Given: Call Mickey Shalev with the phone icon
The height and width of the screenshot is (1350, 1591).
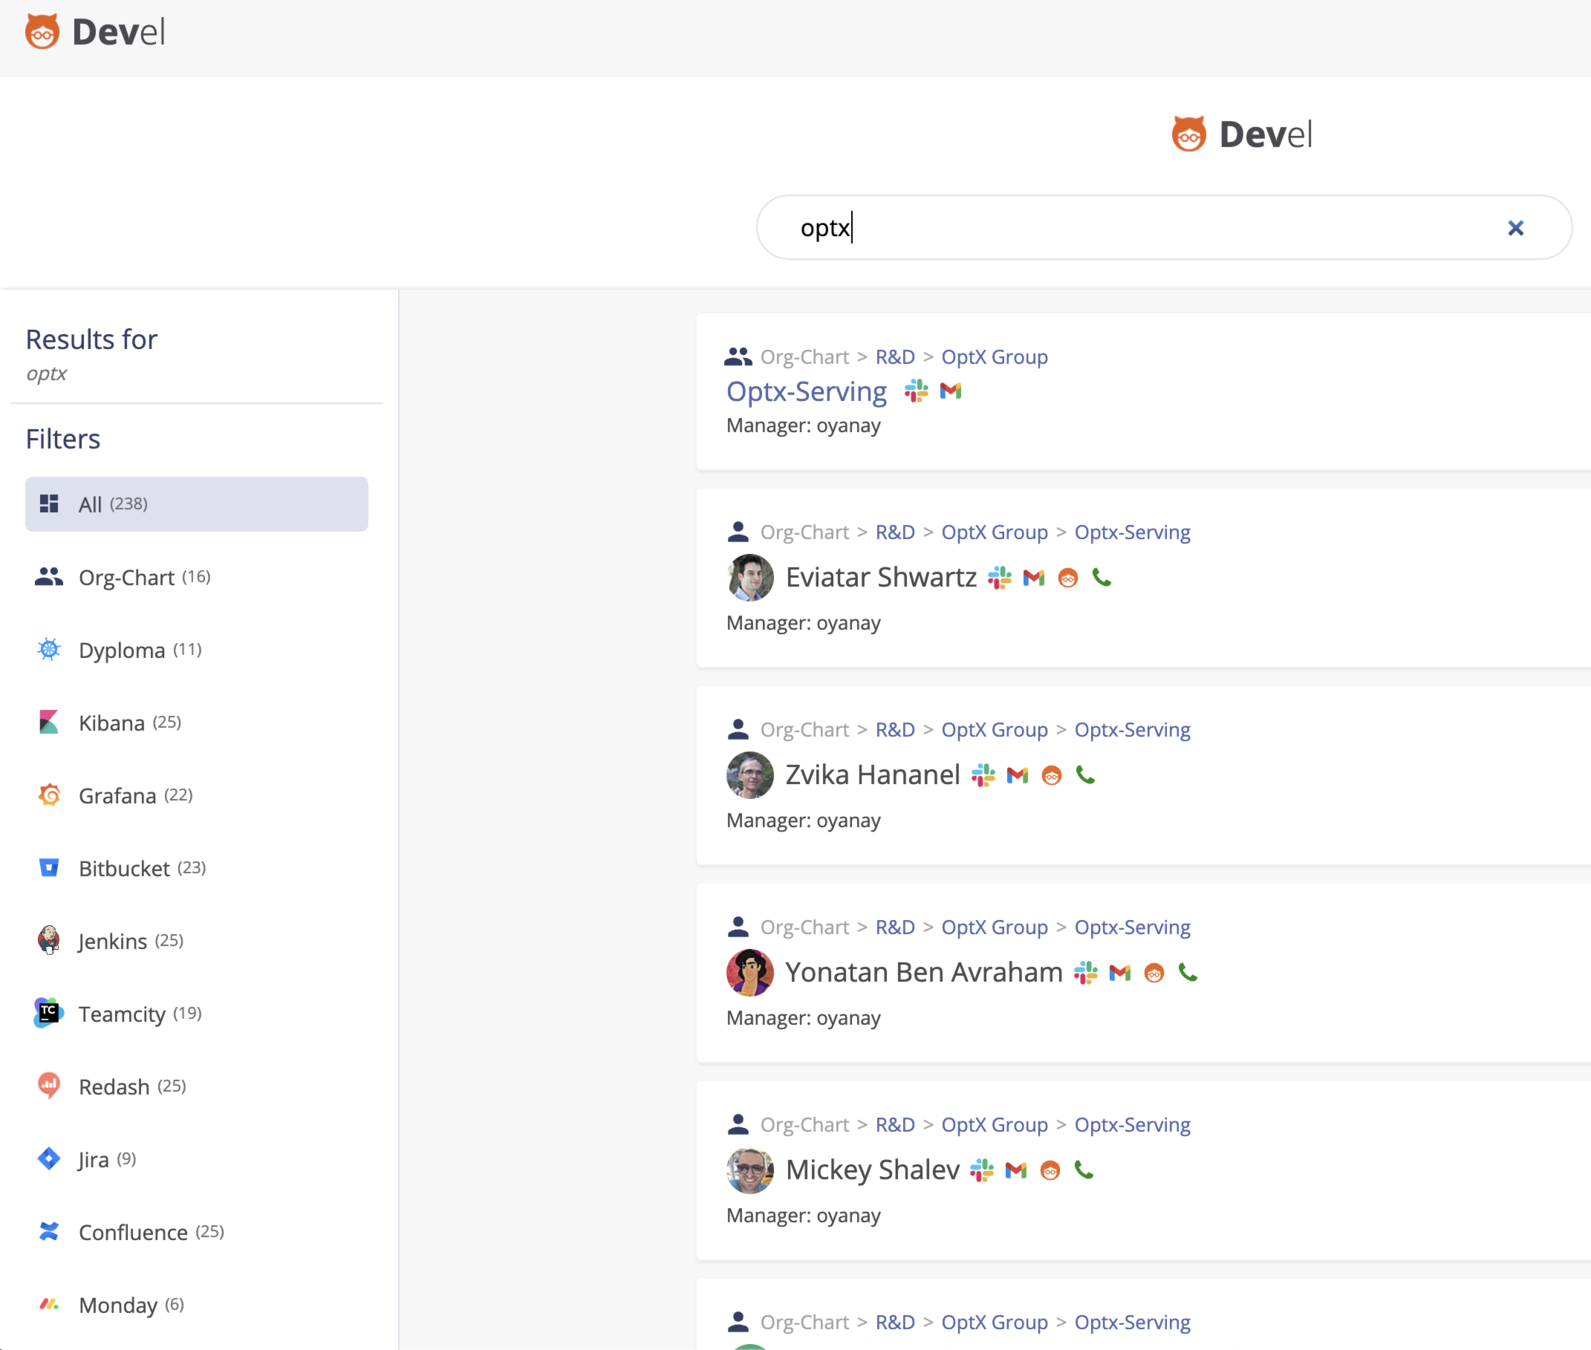Looking at the screenshot, I should [x=1084, y=1169].
